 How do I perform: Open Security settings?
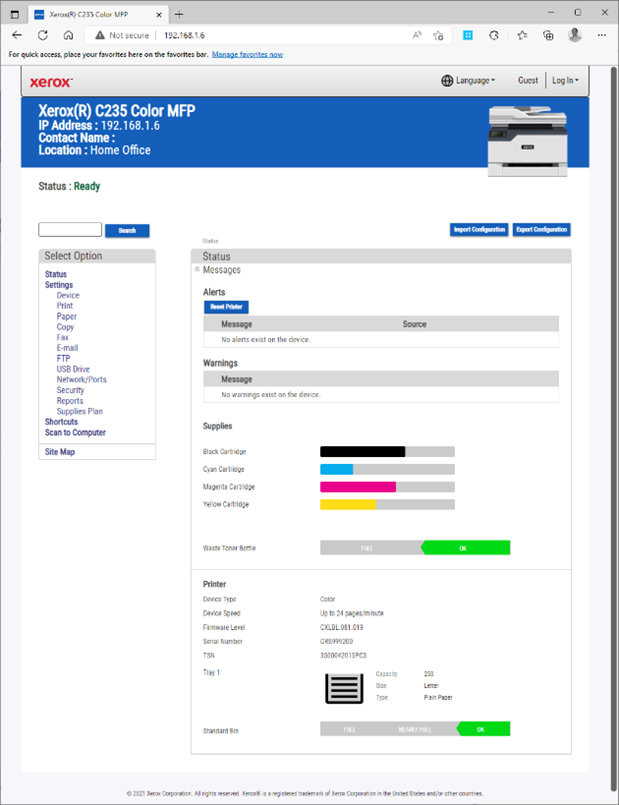pos(70,390)
